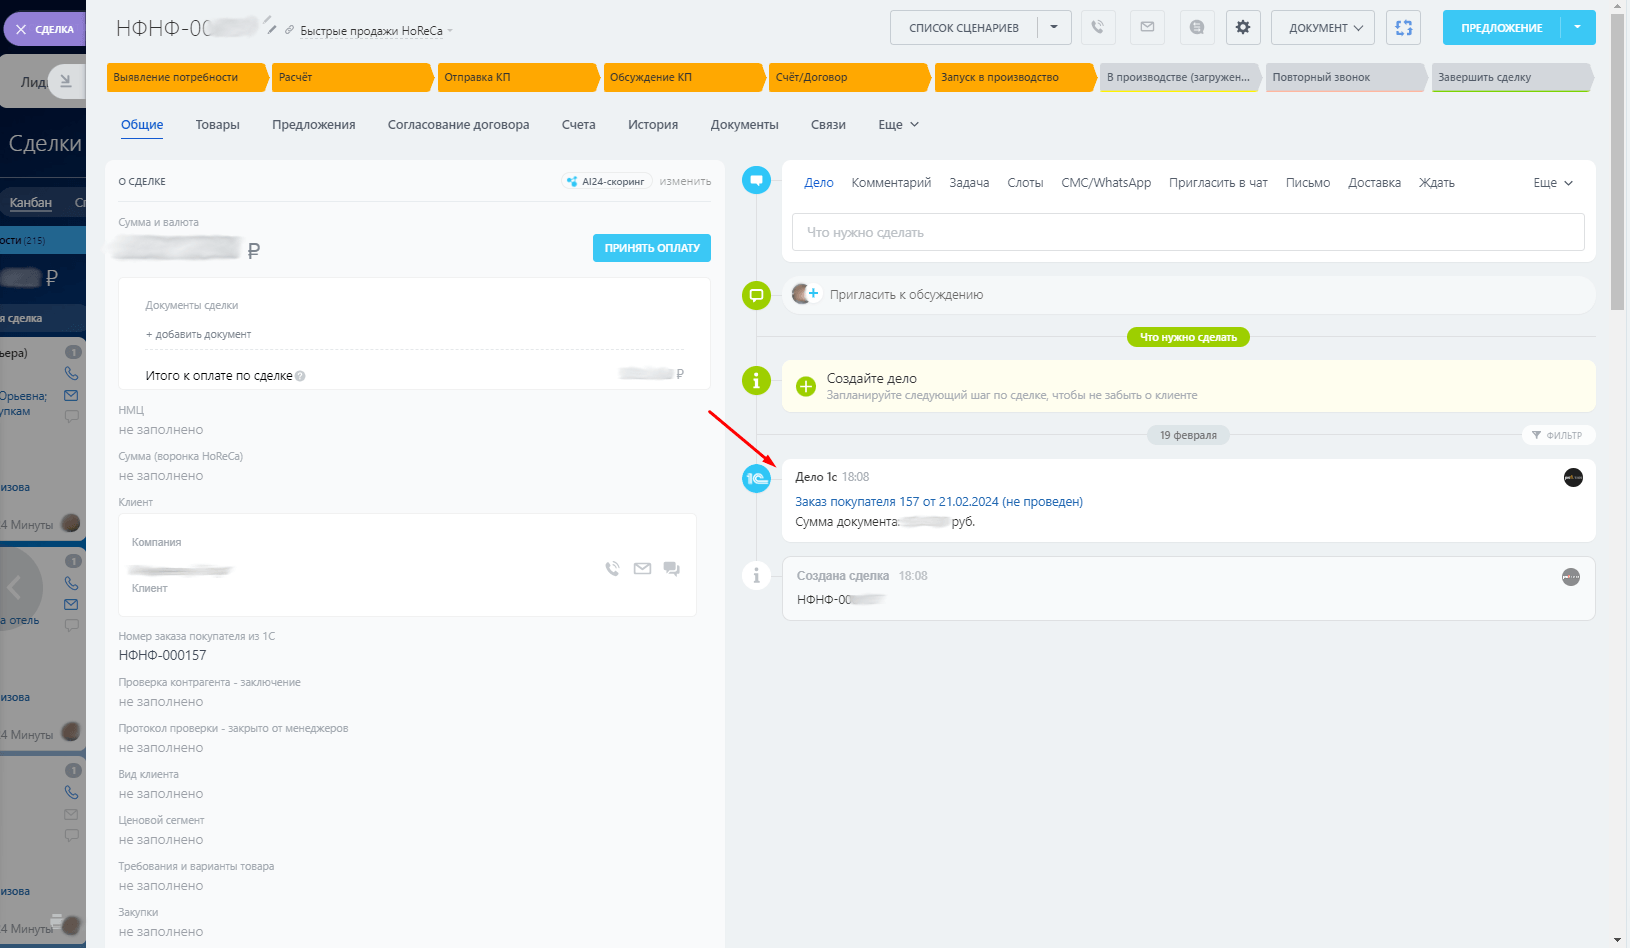This screenshot has height=948, width=1630.
Task: Set the deal stage to Повторный звонок
Action: click(x=1347, y=77)
